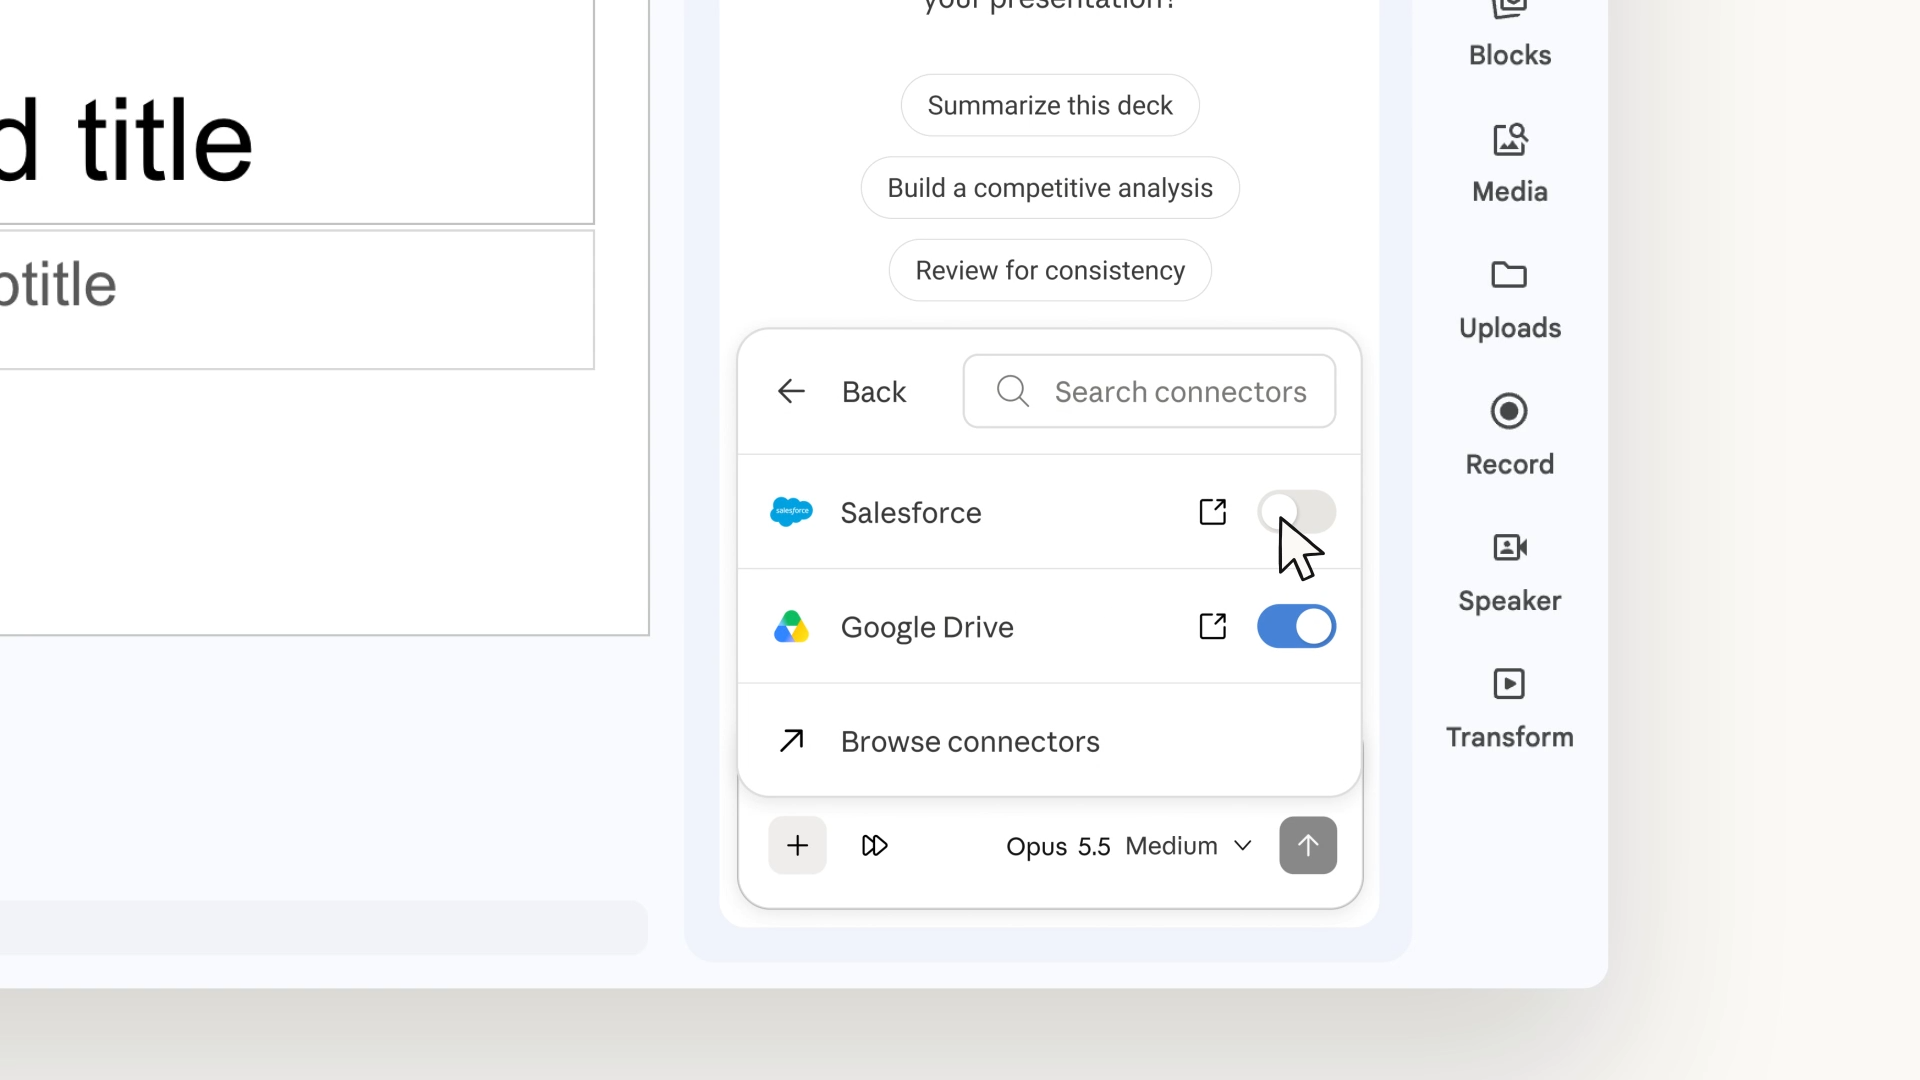Open the Speaker panel
This screenshot has width=1920, height=1080.
pyautogui.click(x=1509, y=573)
